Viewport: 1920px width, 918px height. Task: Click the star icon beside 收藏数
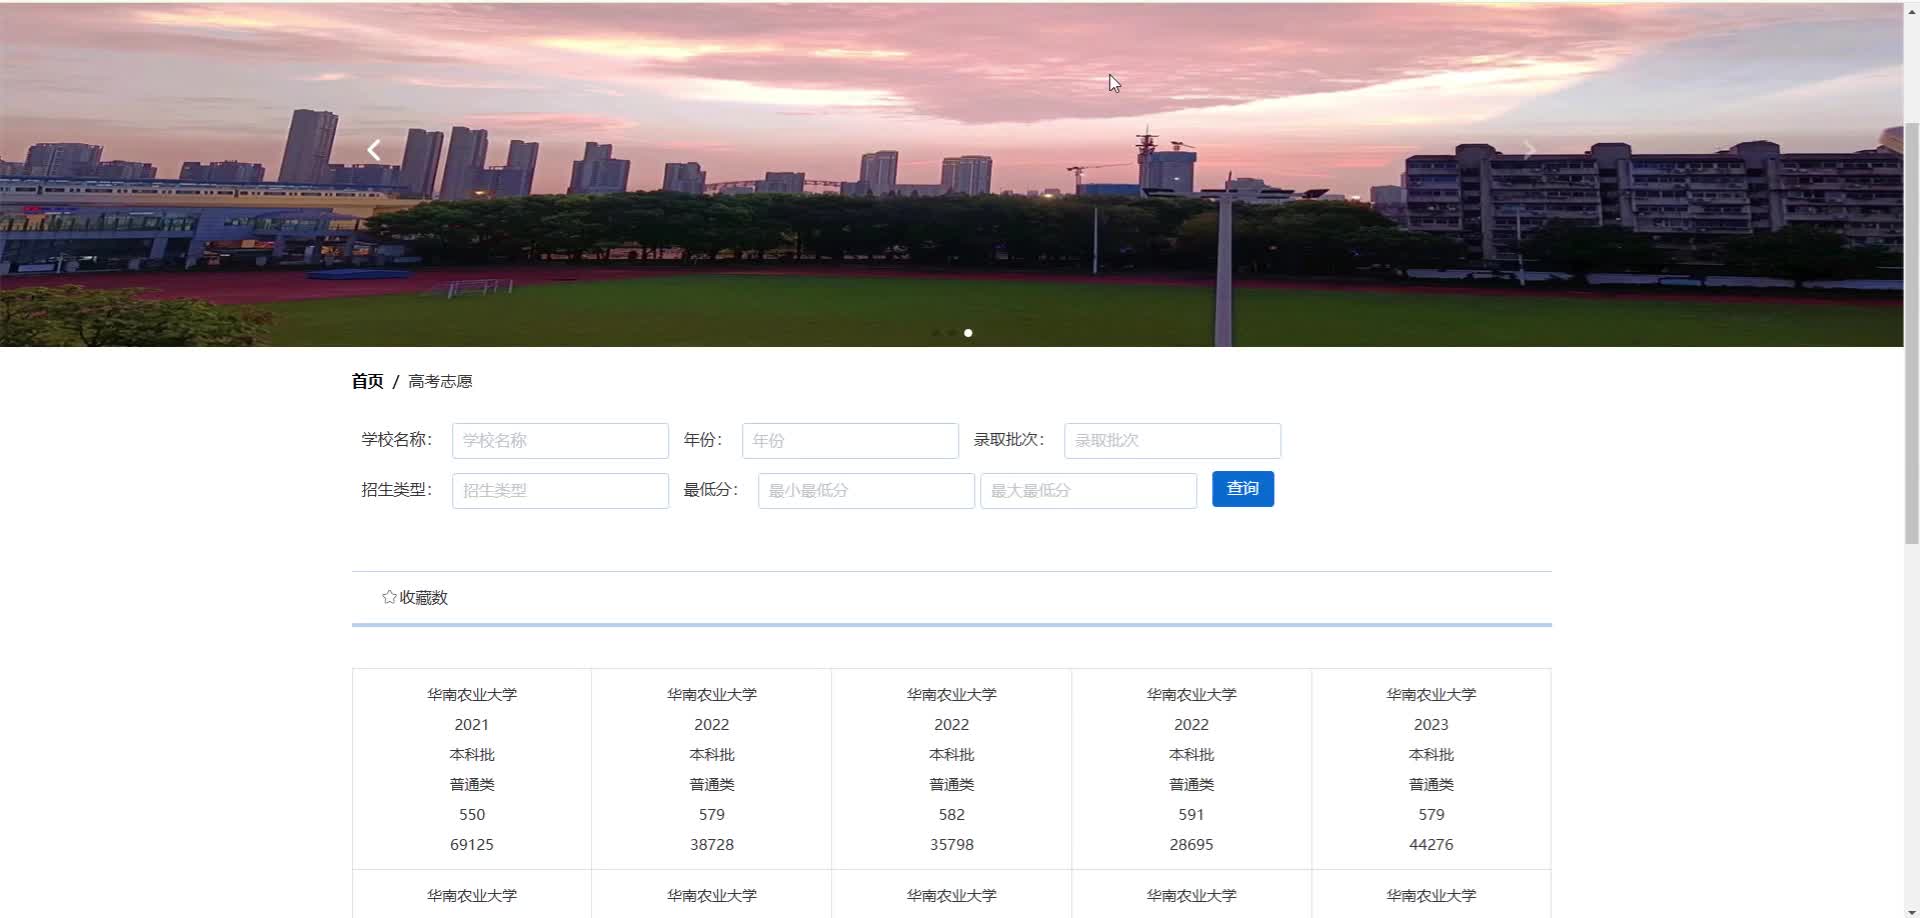[389, 597]
